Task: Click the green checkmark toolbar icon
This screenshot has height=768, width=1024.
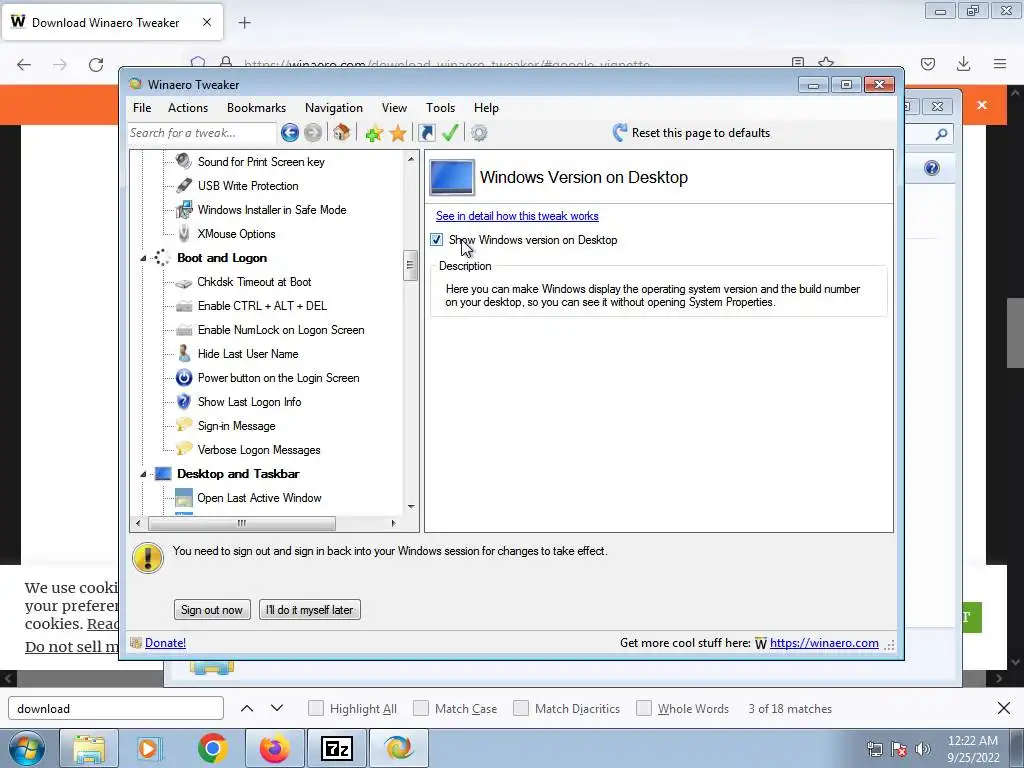Action: 450,133
